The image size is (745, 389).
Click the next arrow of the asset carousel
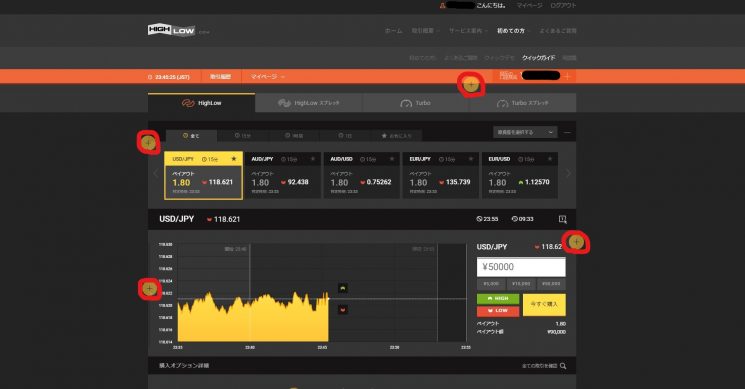(x=568, y=174)
